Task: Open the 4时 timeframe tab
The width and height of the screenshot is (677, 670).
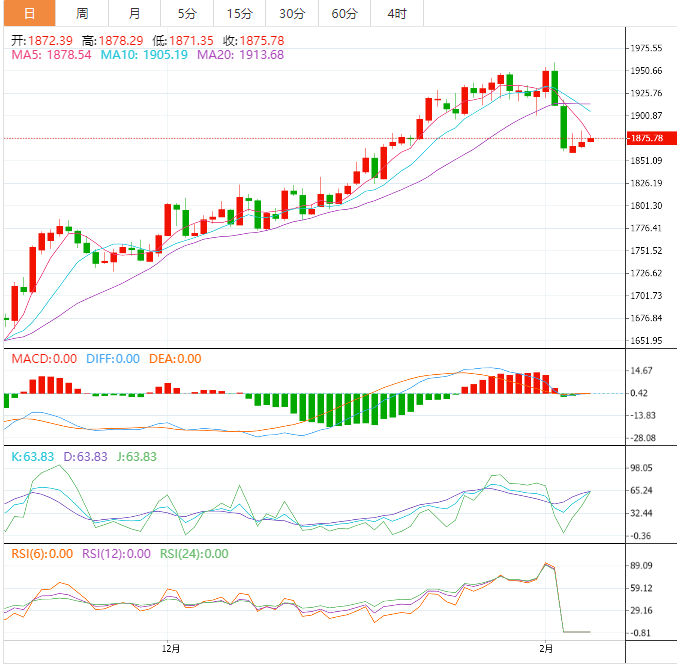Action: tap(397, 13)
